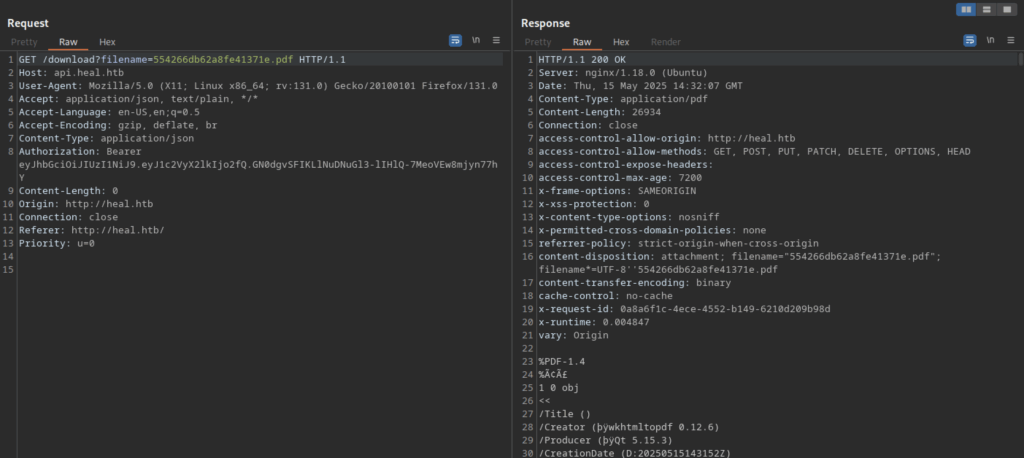Open the Response pane options menu
Viewport: 1024px width, 458px height.
click(1009, 41)
